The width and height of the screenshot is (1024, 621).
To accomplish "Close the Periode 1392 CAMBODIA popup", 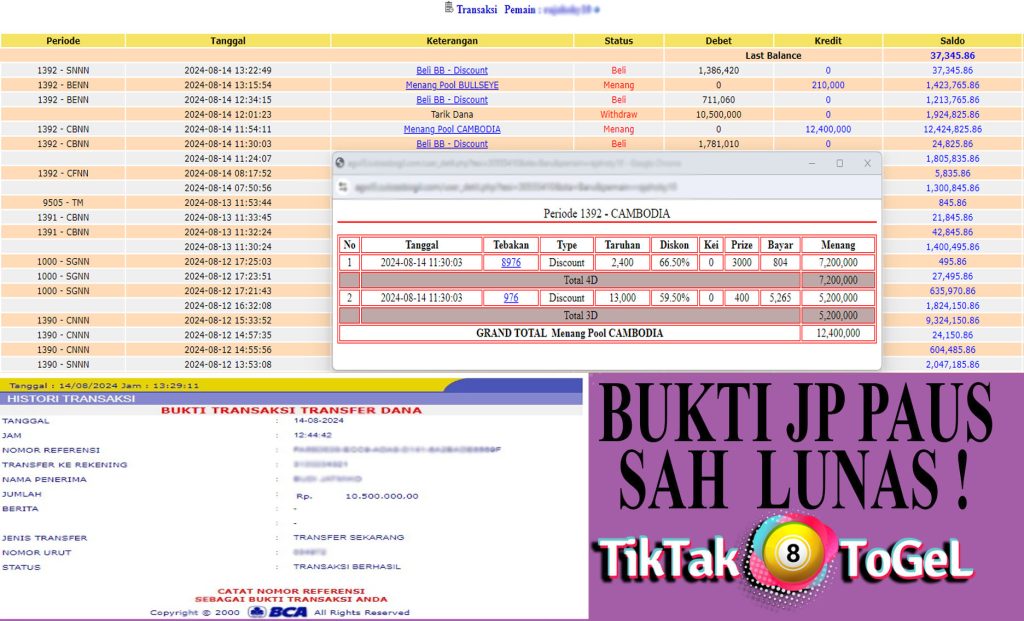I will point(867,163).
